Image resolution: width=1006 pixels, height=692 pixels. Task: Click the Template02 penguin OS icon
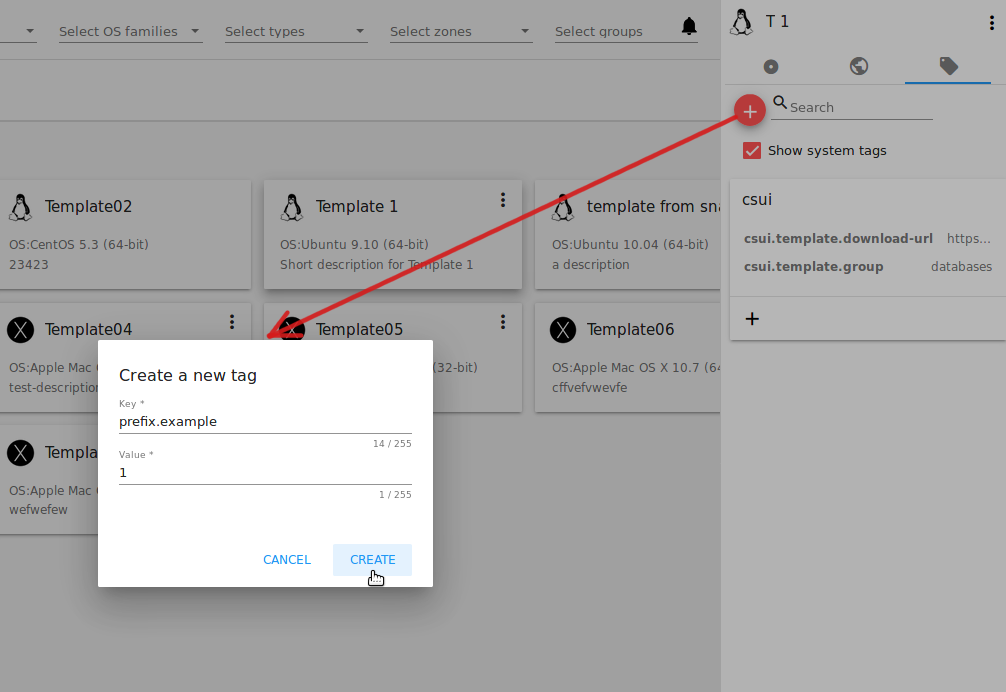(21, 208)
